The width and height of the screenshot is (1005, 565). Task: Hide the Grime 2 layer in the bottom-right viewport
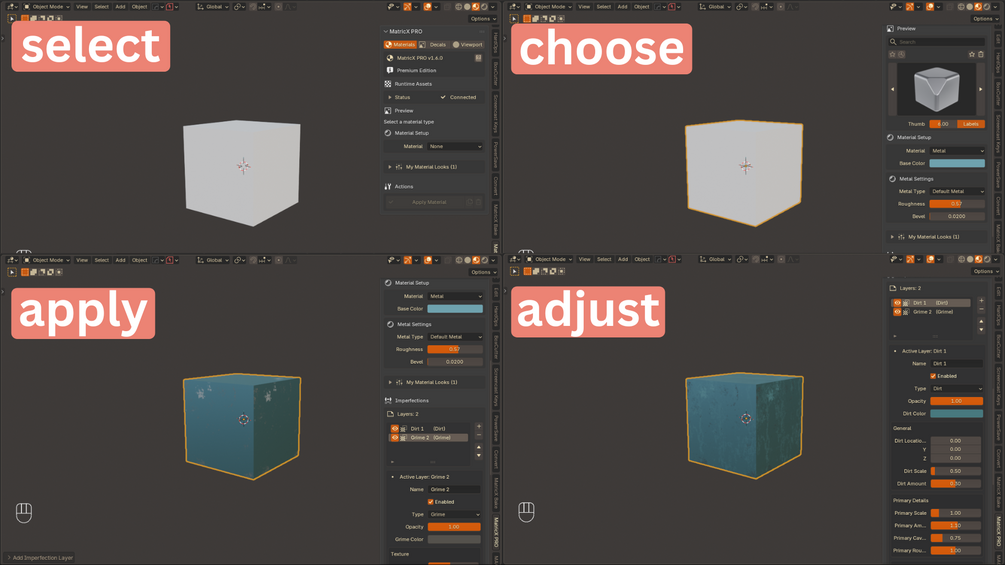click(897, 312)
